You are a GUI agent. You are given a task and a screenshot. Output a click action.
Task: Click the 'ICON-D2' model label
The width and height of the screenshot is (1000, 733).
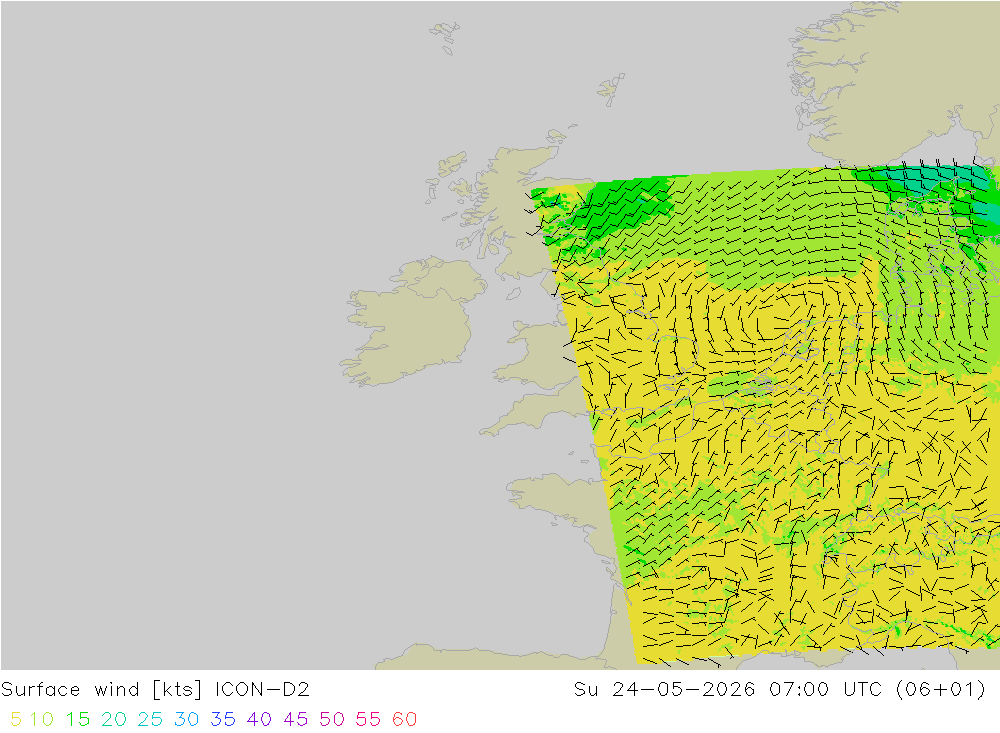tap(262, 690)
